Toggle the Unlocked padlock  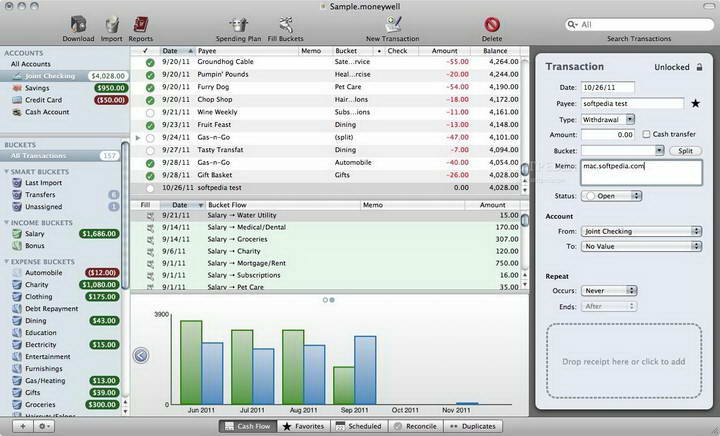click(699, 67)
